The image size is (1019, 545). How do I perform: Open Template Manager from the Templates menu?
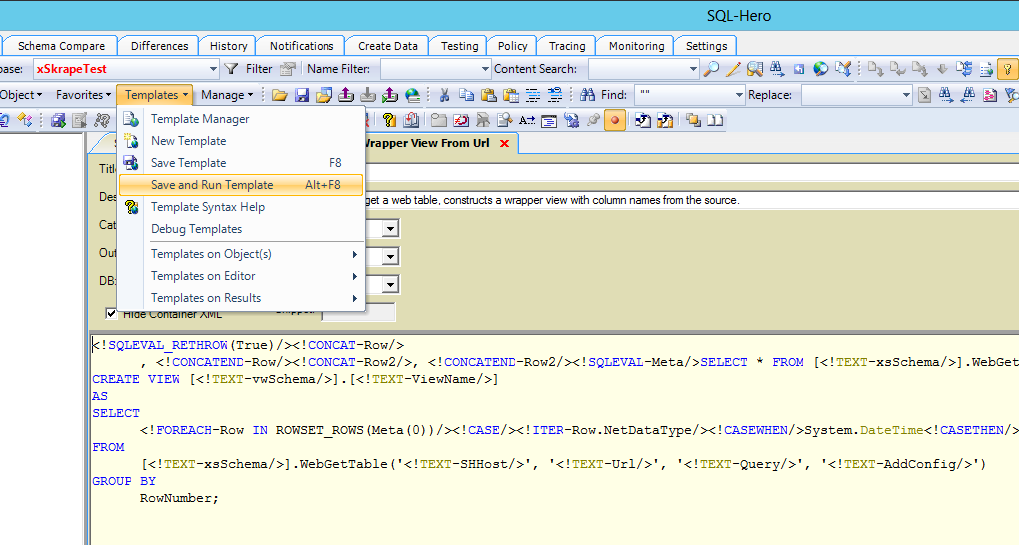click(240, 119)
